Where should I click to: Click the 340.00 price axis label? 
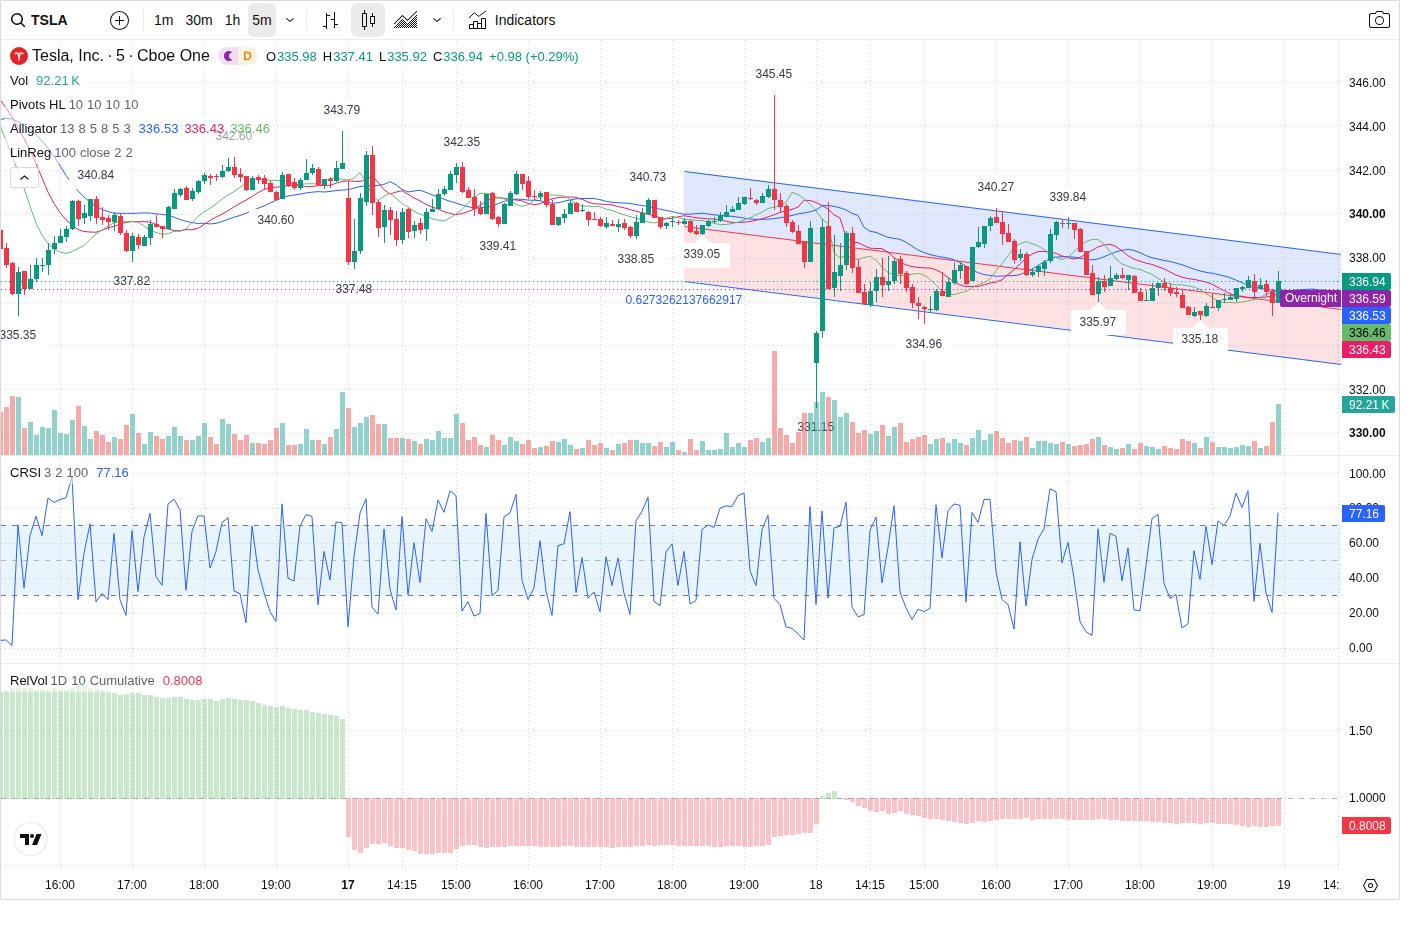tap(1367, 214)
